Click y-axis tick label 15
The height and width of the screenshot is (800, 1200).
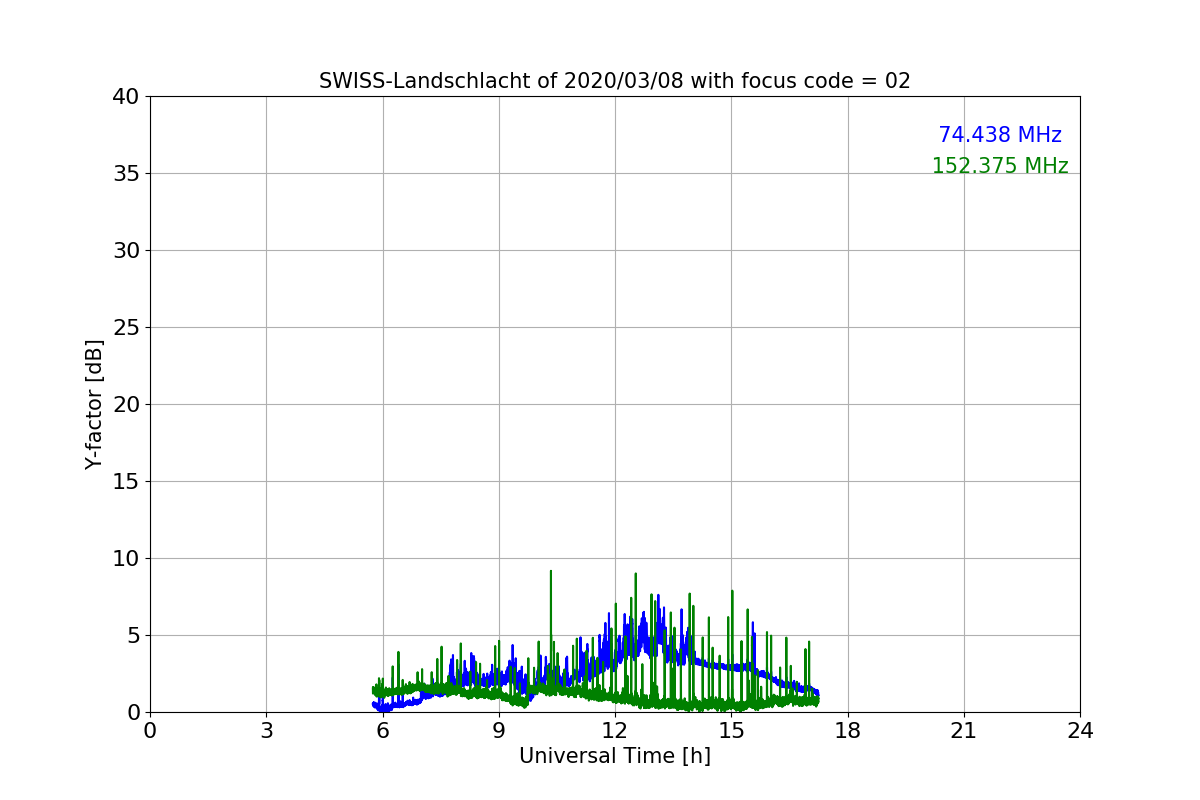125,482
